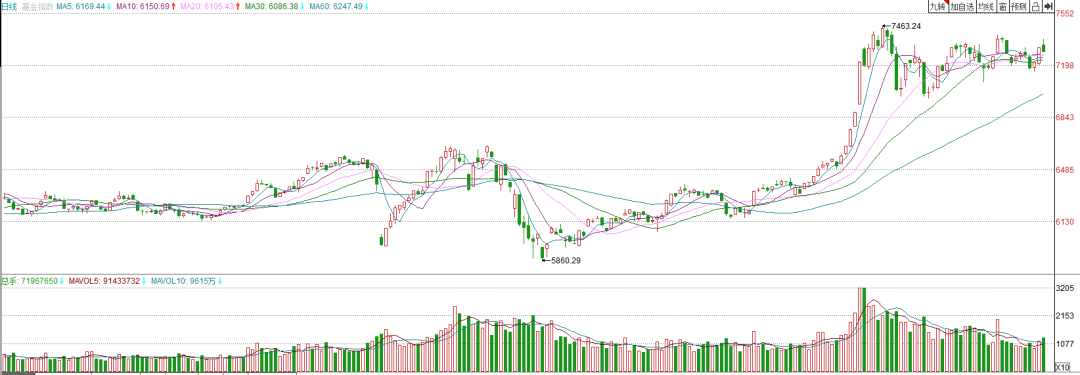Toggle the 均线 moving average lines
The height and width of the screenshot is (375, 1080).
pyautogui.click(x=986, y=6)
